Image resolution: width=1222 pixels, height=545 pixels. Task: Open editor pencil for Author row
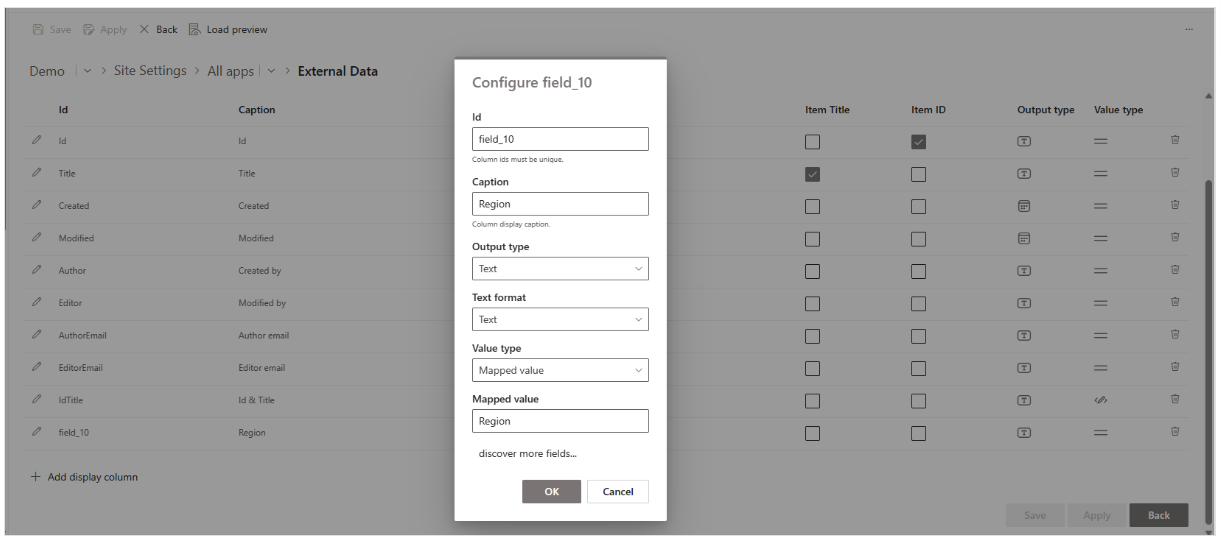click(36, 270)
